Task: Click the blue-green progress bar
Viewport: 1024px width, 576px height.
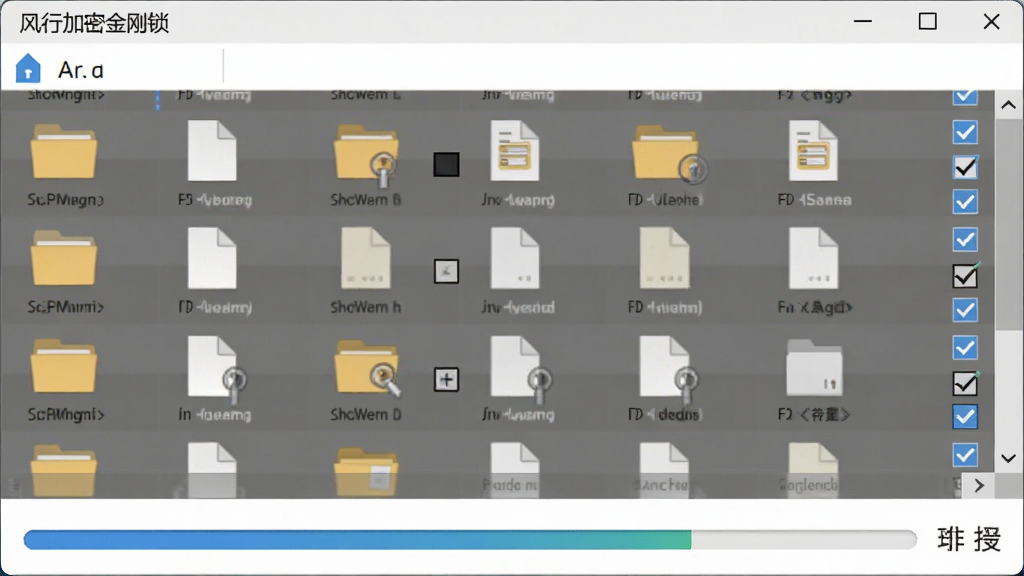Action: pyautogui.click(x=470, y=539)
